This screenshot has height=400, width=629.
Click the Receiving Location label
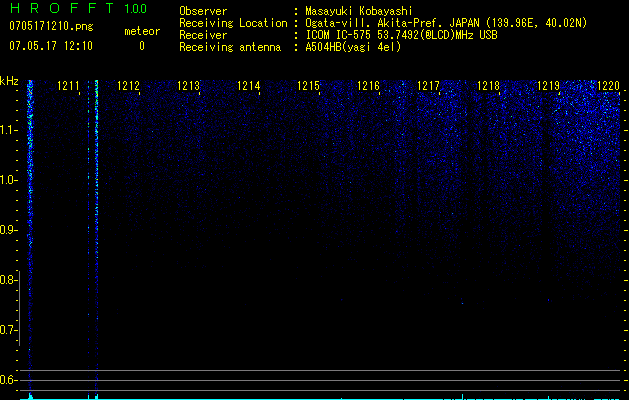(233, 23)
